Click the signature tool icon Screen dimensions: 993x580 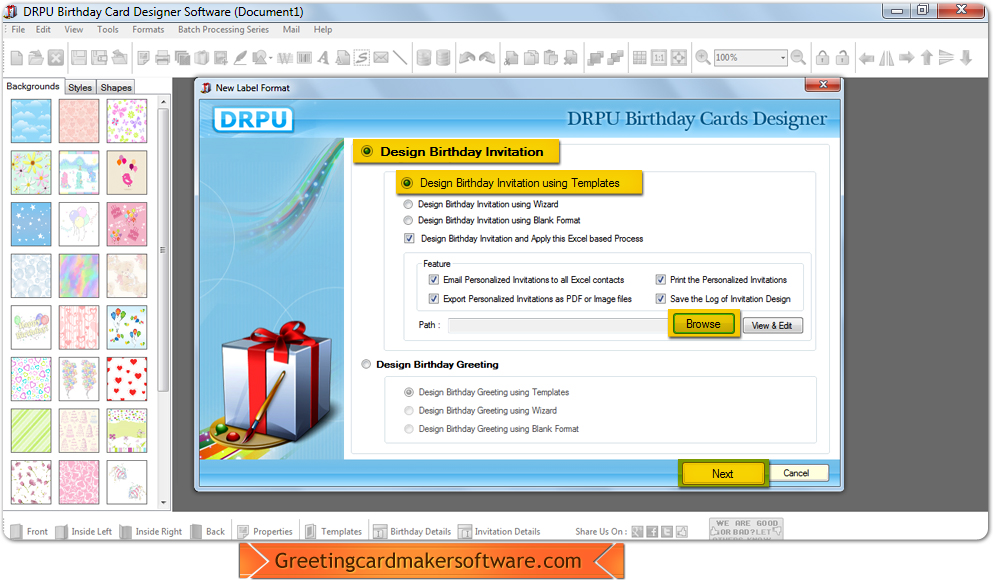pyautogui.click(x=362, y=58)
